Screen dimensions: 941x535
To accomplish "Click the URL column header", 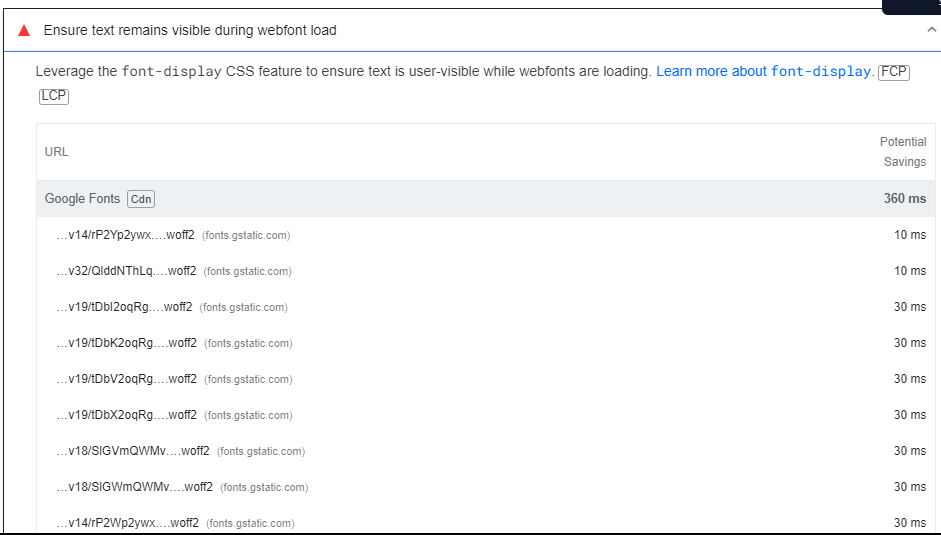I will (x=57, y=152).
